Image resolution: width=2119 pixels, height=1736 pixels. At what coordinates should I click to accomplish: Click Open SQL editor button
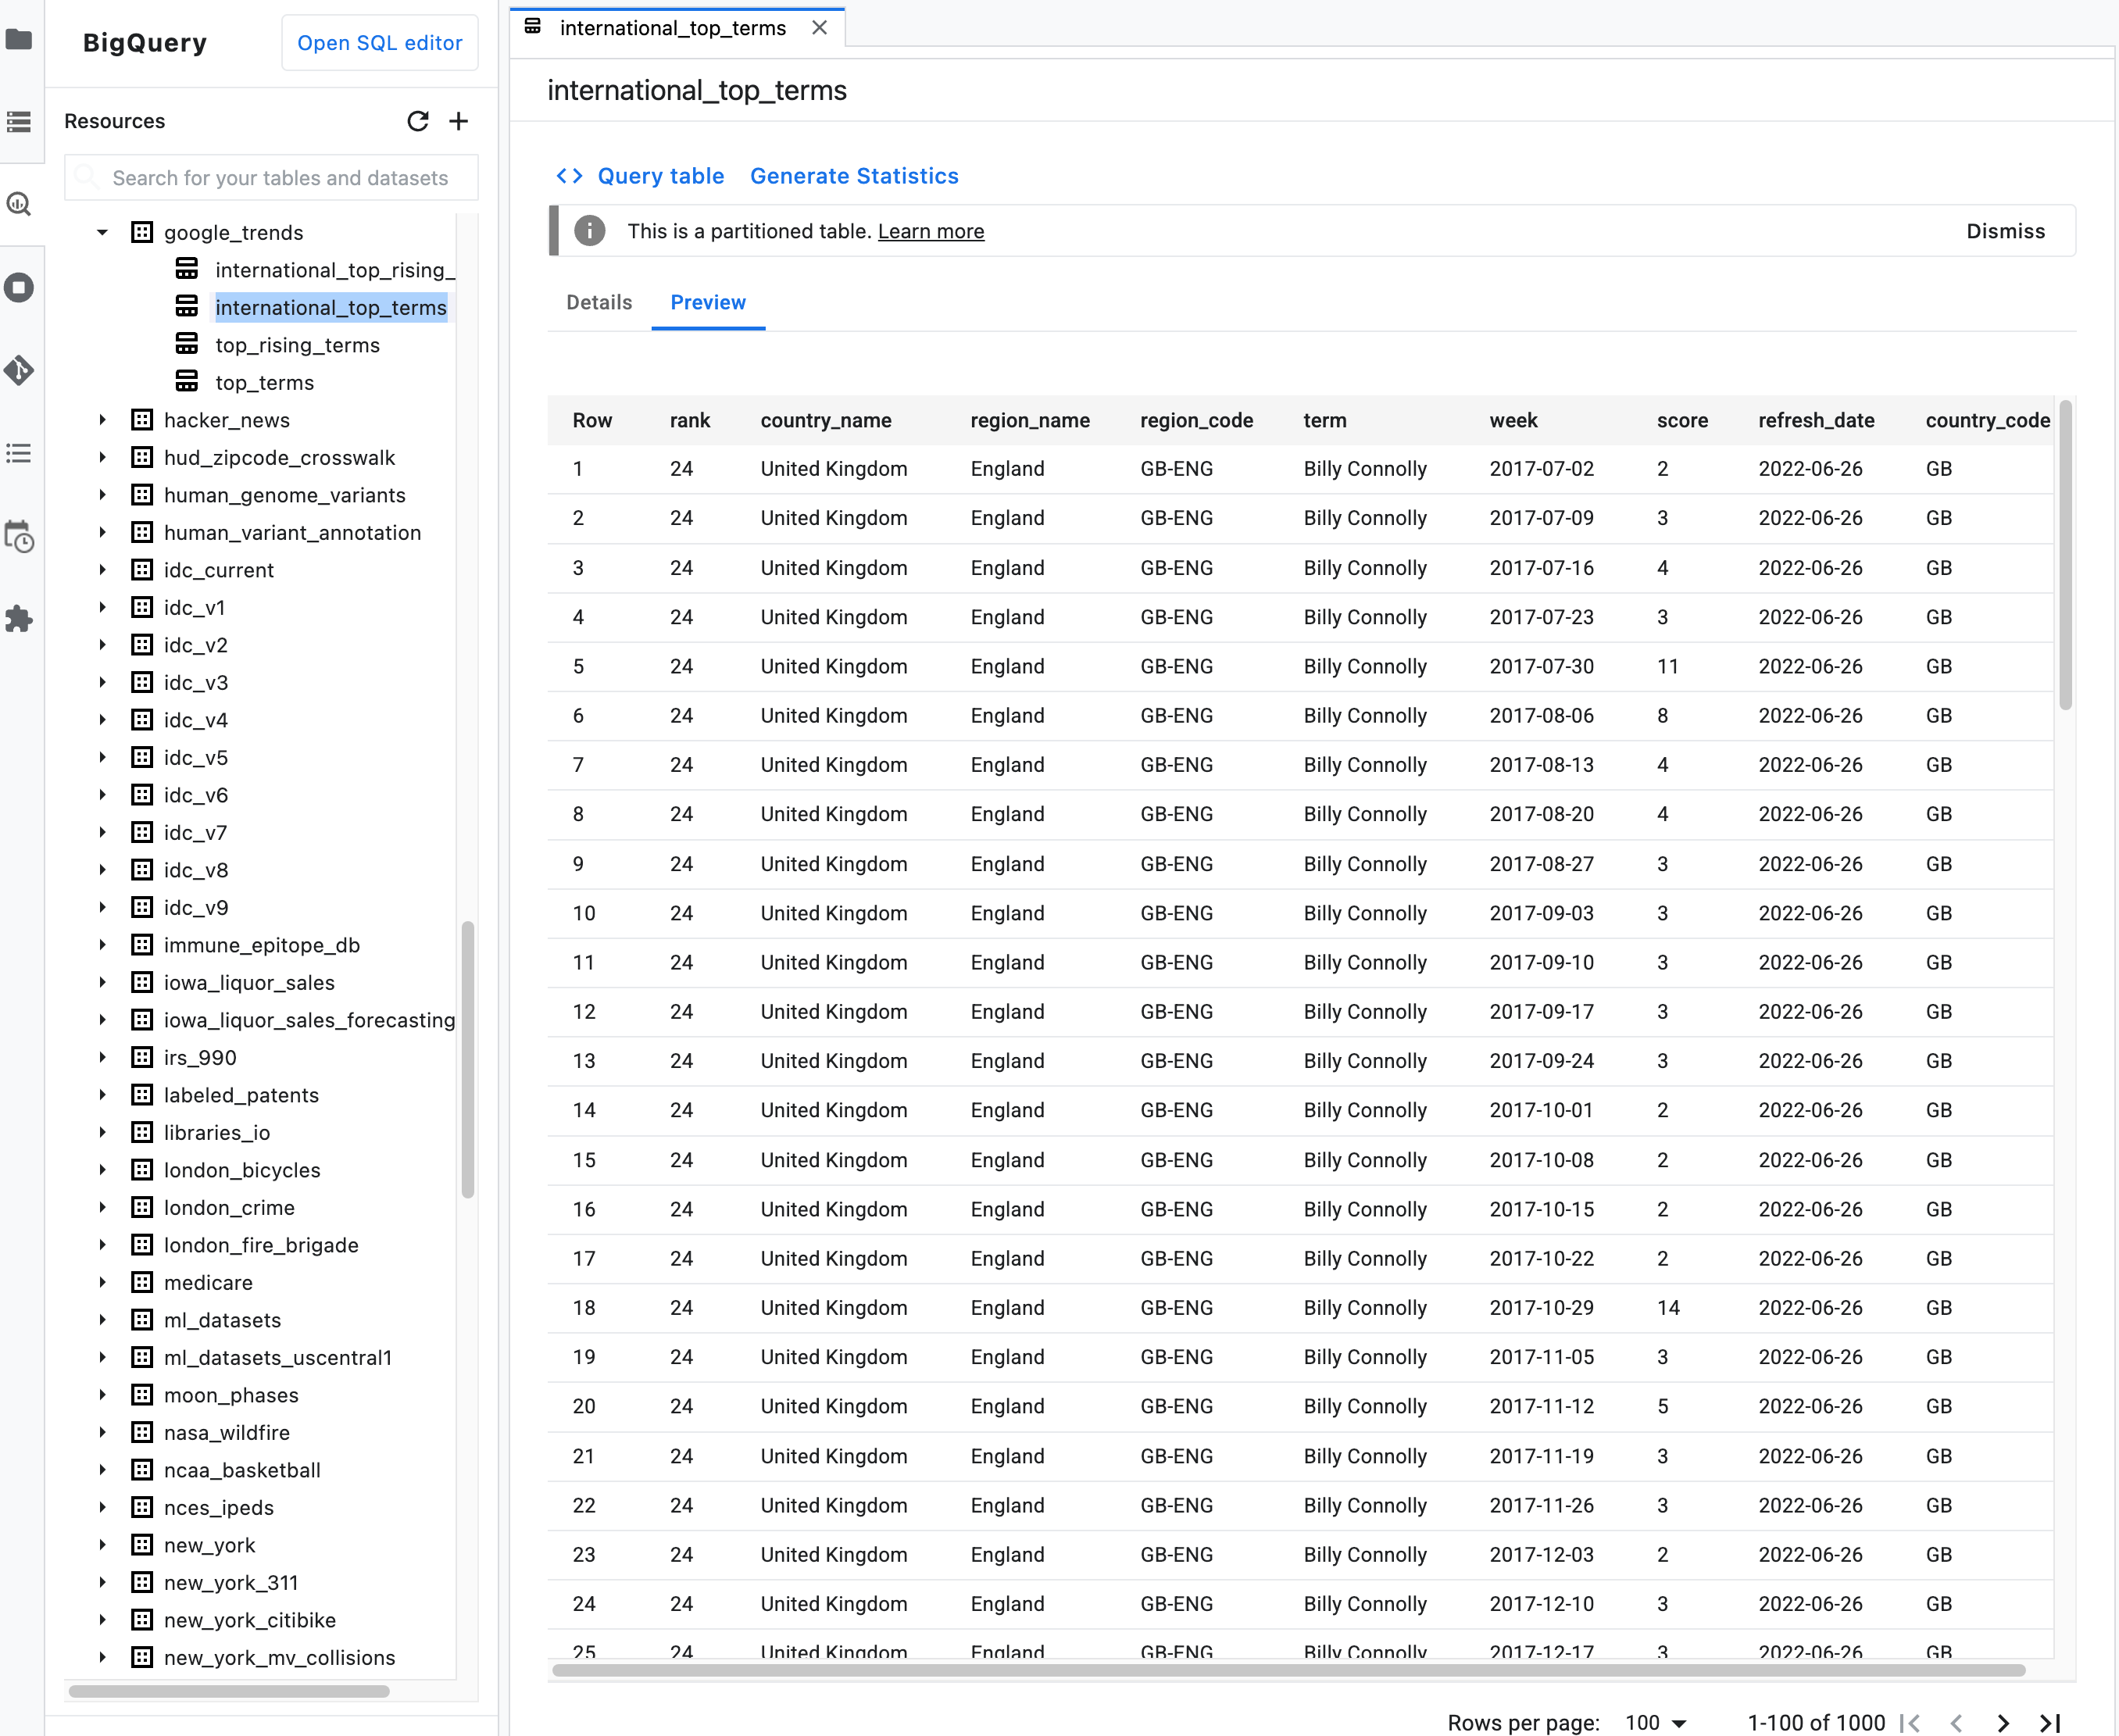381,44
